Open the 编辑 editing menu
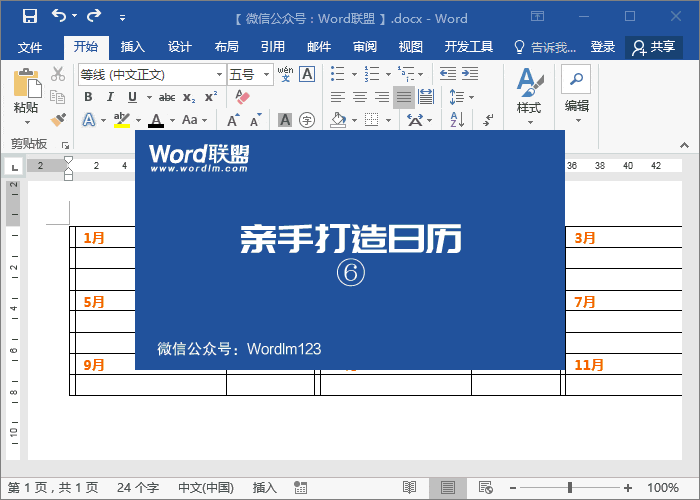Viewport: 700px width, 500px height. coord(576,94)
